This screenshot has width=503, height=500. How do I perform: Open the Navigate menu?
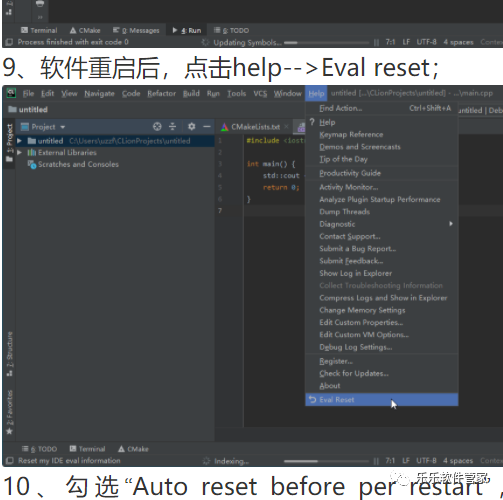click(x=99, y=94)
